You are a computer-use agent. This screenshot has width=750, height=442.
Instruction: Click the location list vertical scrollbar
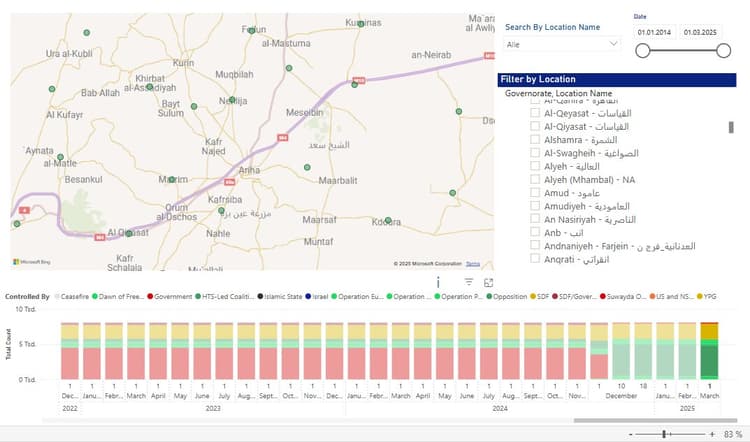pos(731,128)
